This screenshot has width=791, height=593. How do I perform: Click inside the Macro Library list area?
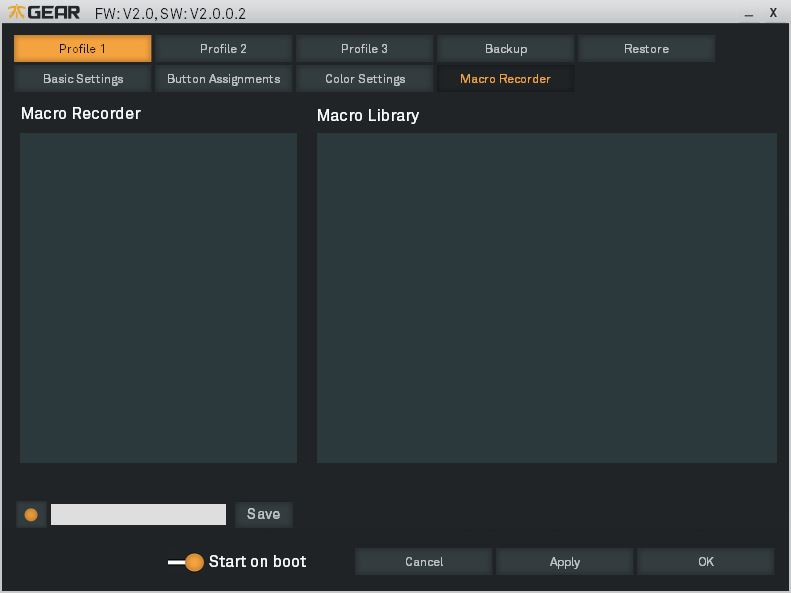click(x=547, y=298)
